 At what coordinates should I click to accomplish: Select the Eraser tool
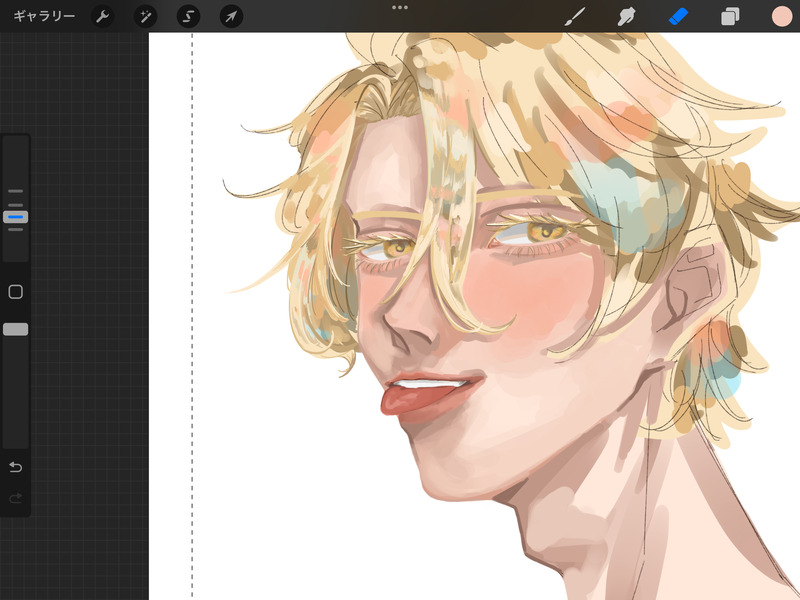click(678, 16)
